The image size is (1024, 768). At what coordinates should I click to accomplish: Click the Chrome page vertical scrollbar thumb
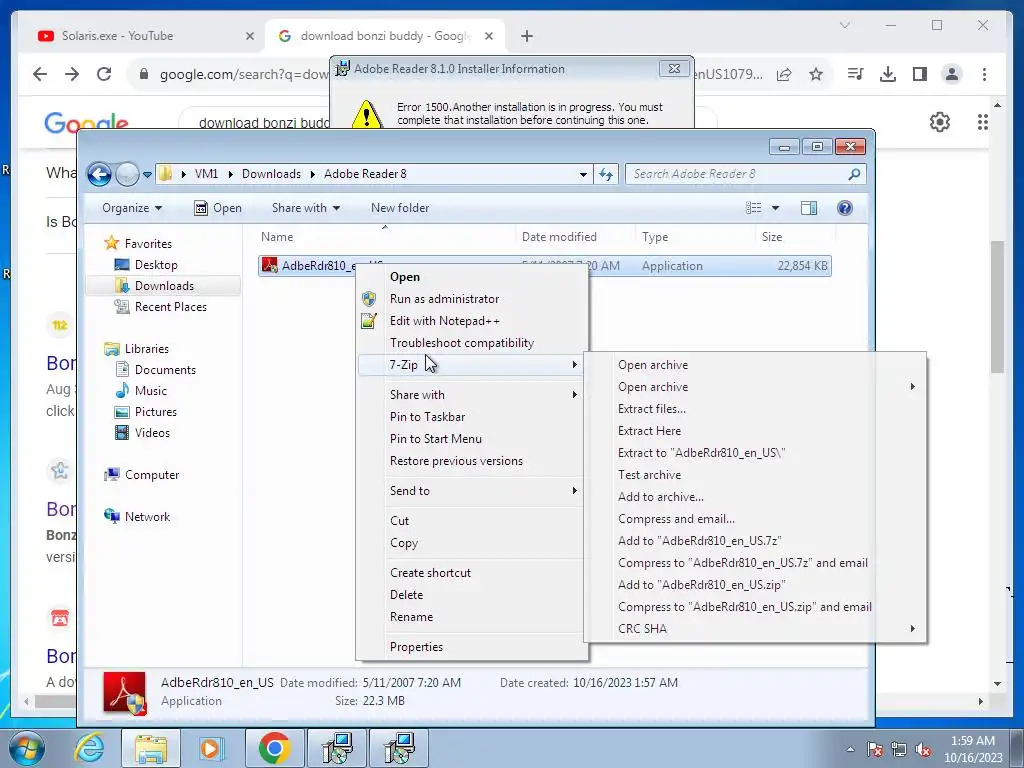pyautogui.click(x=997, y=307)
